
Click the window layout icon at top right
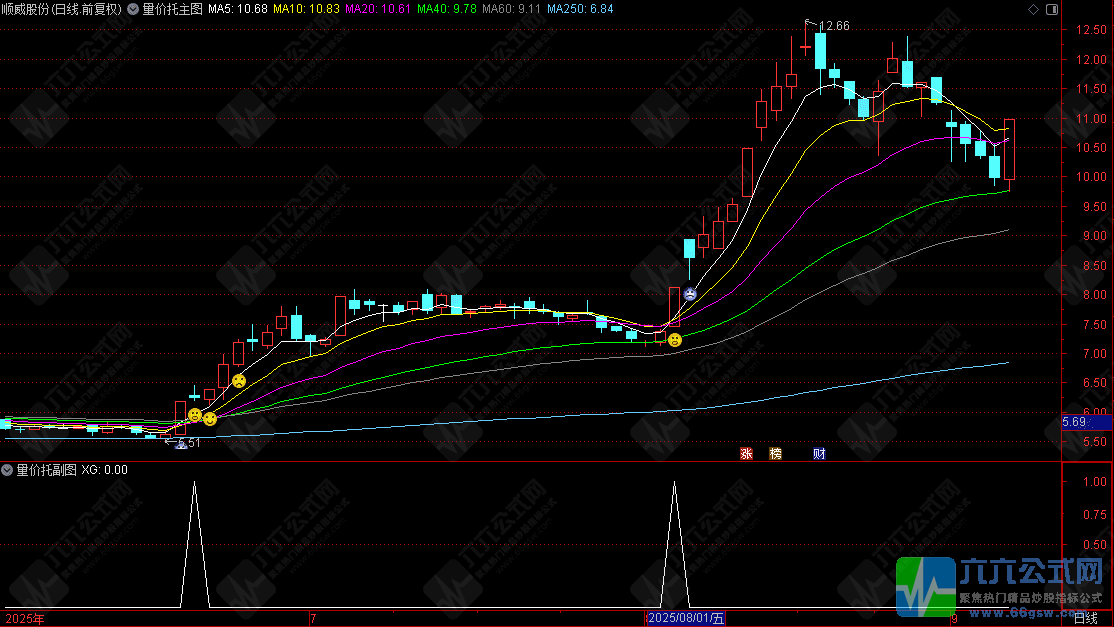1052,9
